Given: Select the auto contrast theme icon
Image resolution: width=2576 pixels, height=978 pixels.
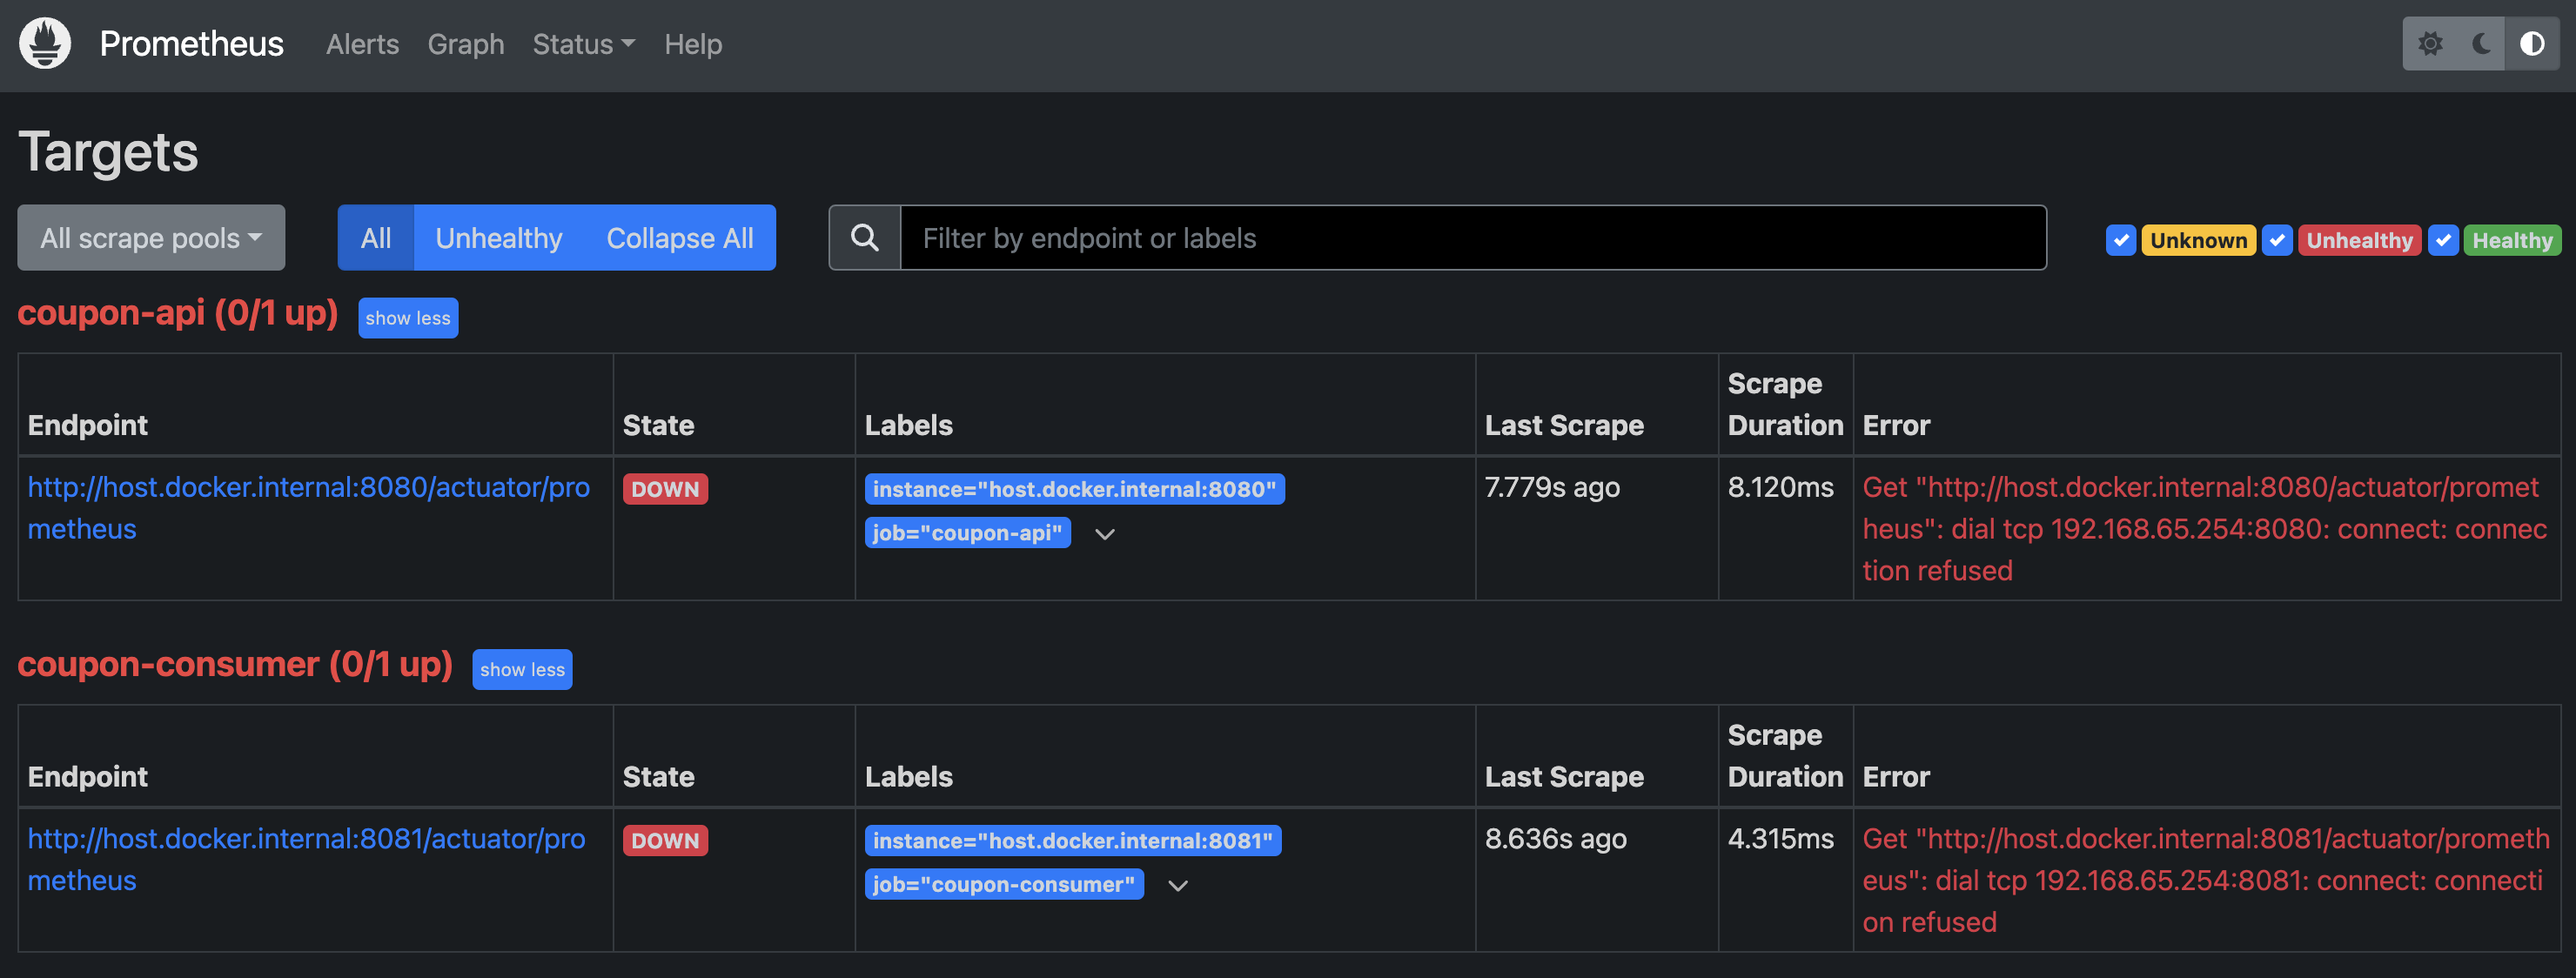Looking at the screenshot, I should [x=2532, y=44].
